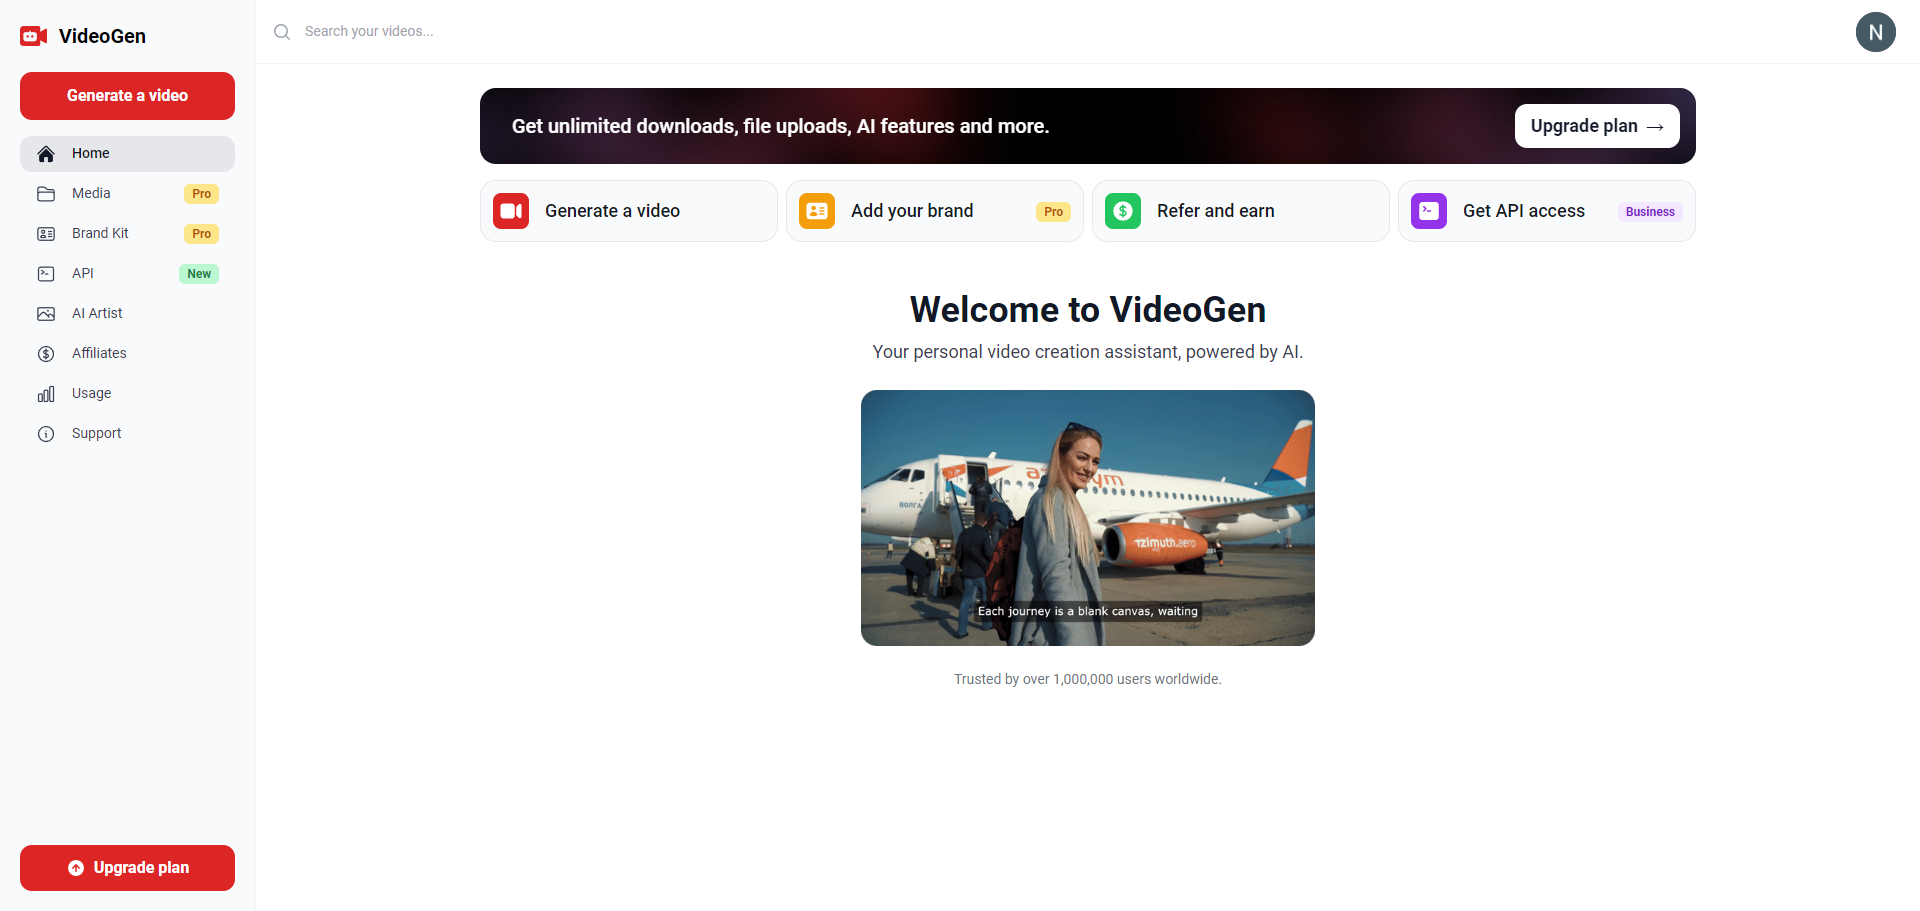Click the VideoGen camera logo icon
This screenshot has height=911, width=1920.
coord(34,36)
